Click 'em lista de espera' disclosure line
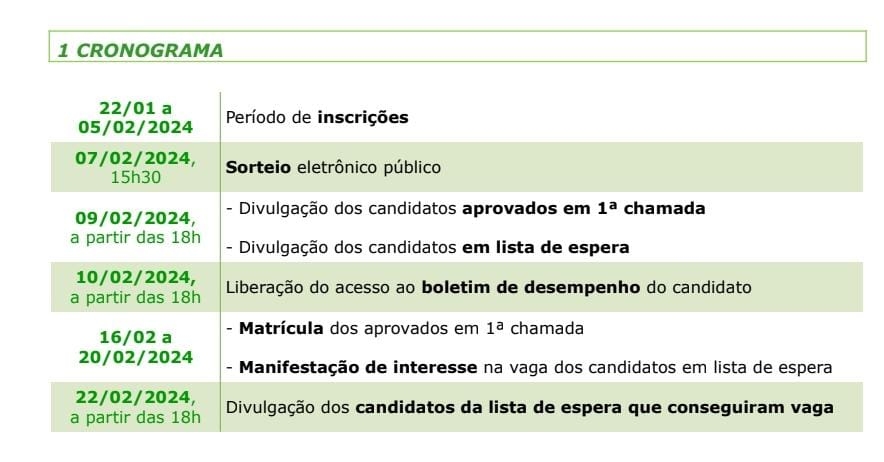Image resolution: width=884 pixels, height=462 pixels. (427, 247)
